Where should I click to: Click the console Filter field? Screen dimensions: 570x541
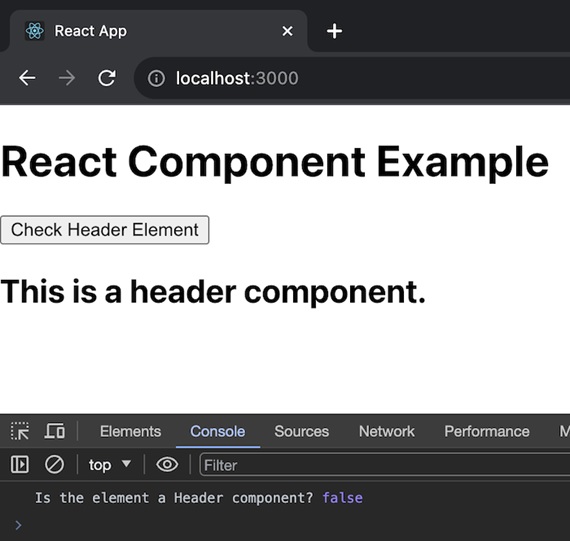[x=385, y=465]
